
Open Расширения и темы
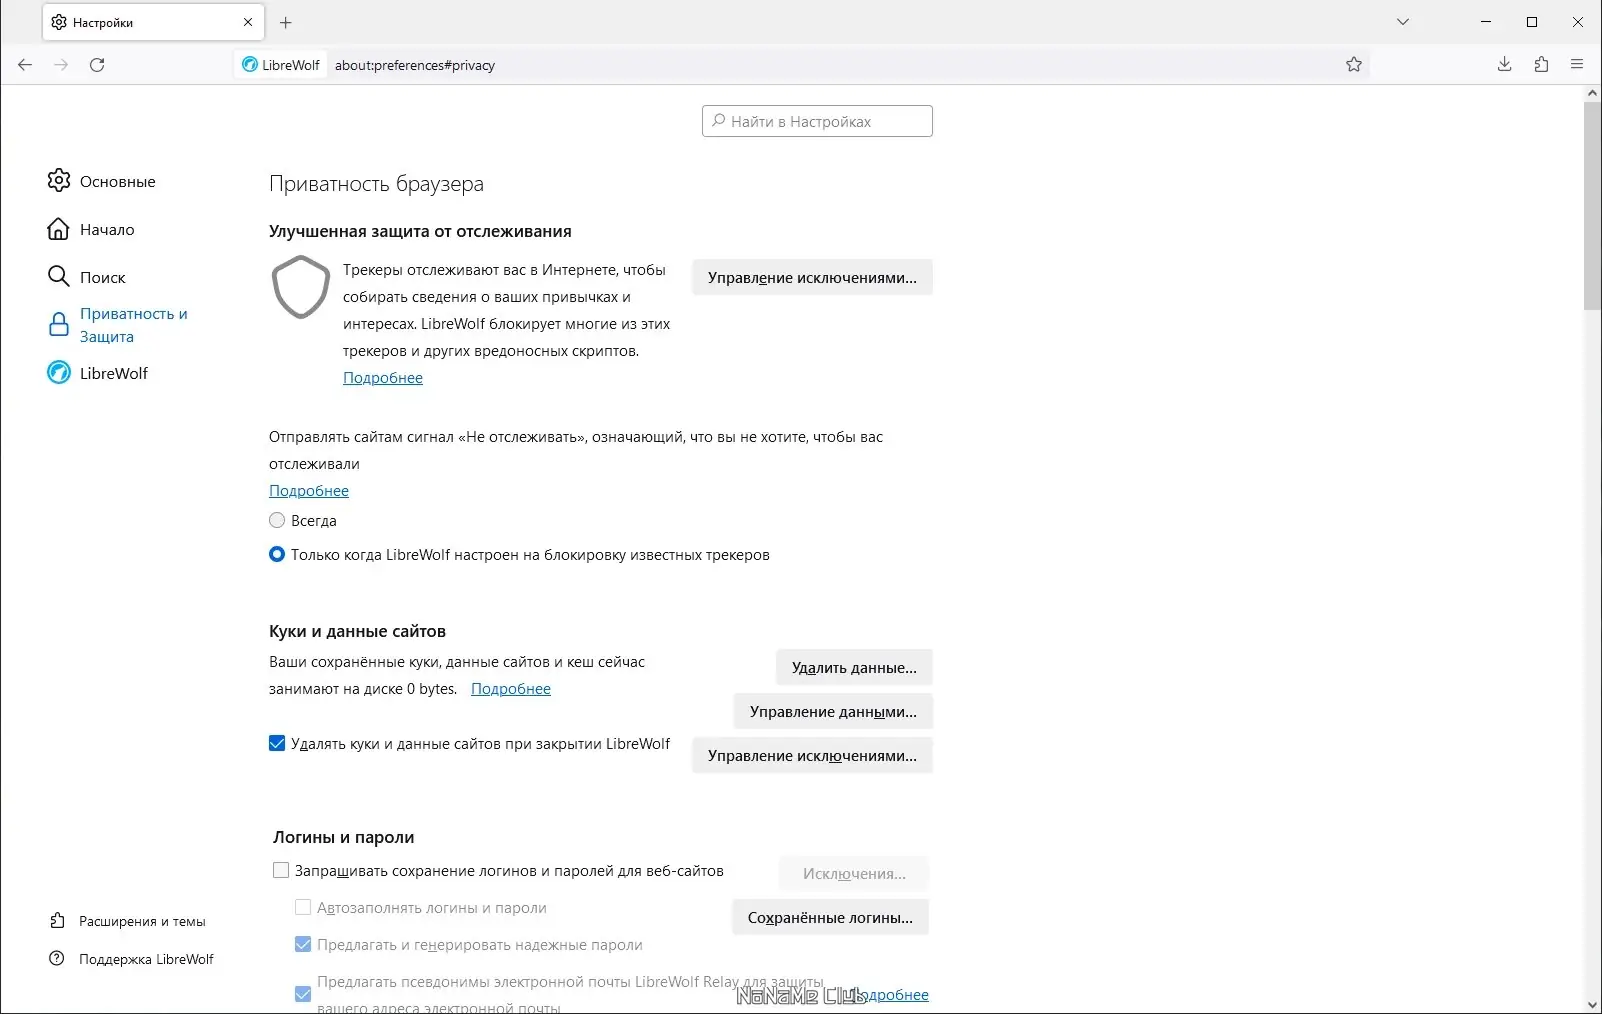coord(128,921)
